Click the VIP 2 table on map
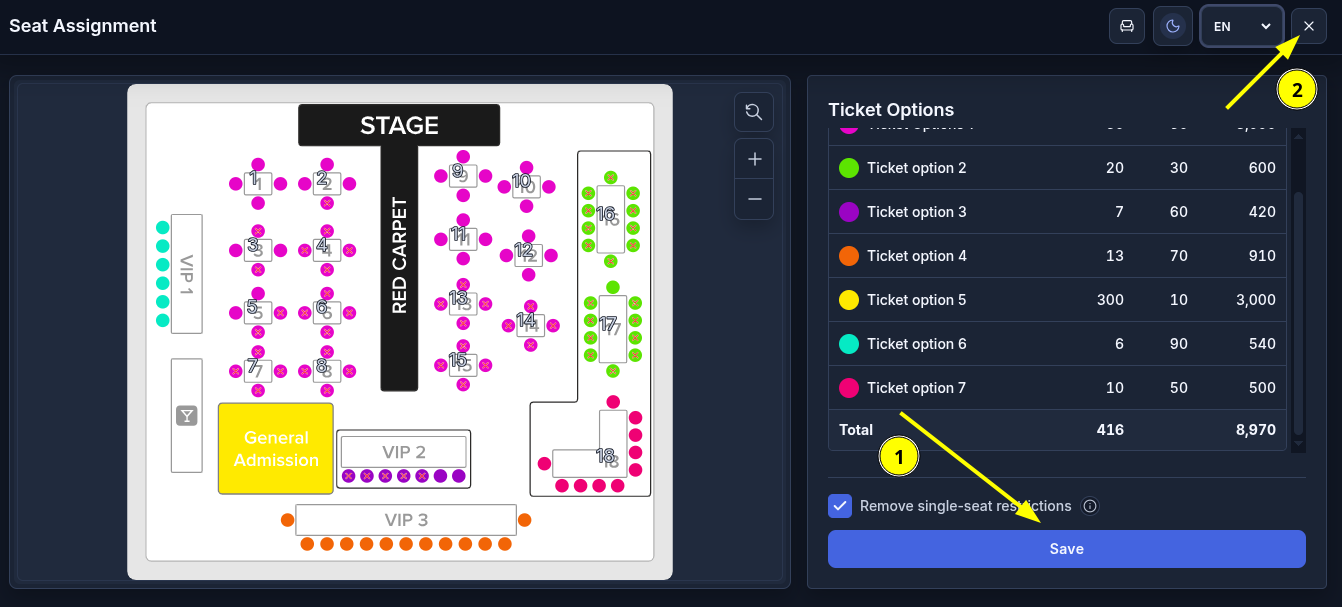This screenshot has height=607, width=1342. point(404,452)
